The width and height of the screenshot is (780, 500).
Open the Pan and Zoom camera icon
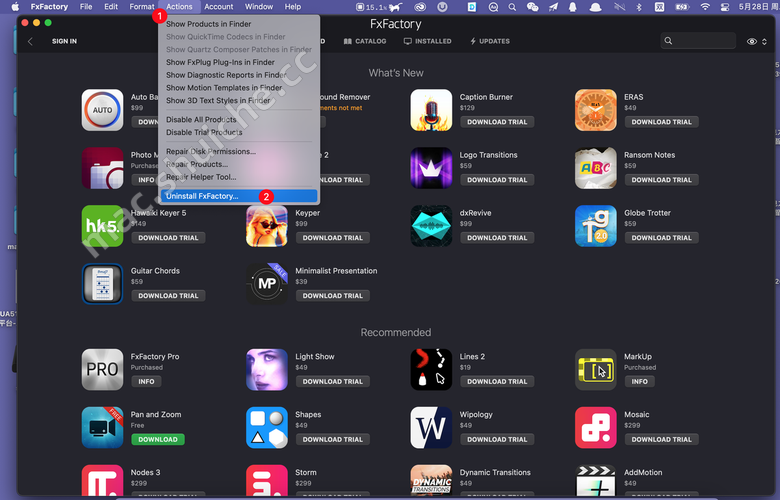click(102, 427)
